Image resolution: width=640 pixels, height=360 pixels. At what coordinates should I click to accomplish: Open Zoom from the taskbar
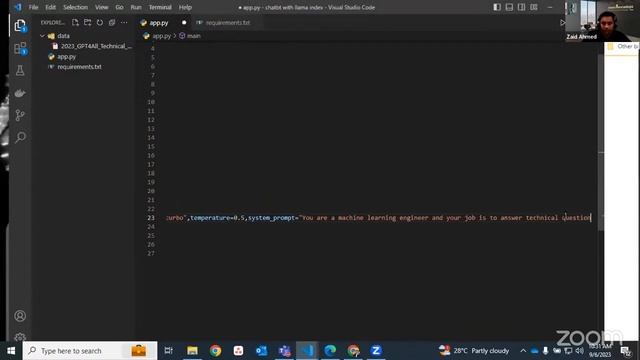click(376, 351)
